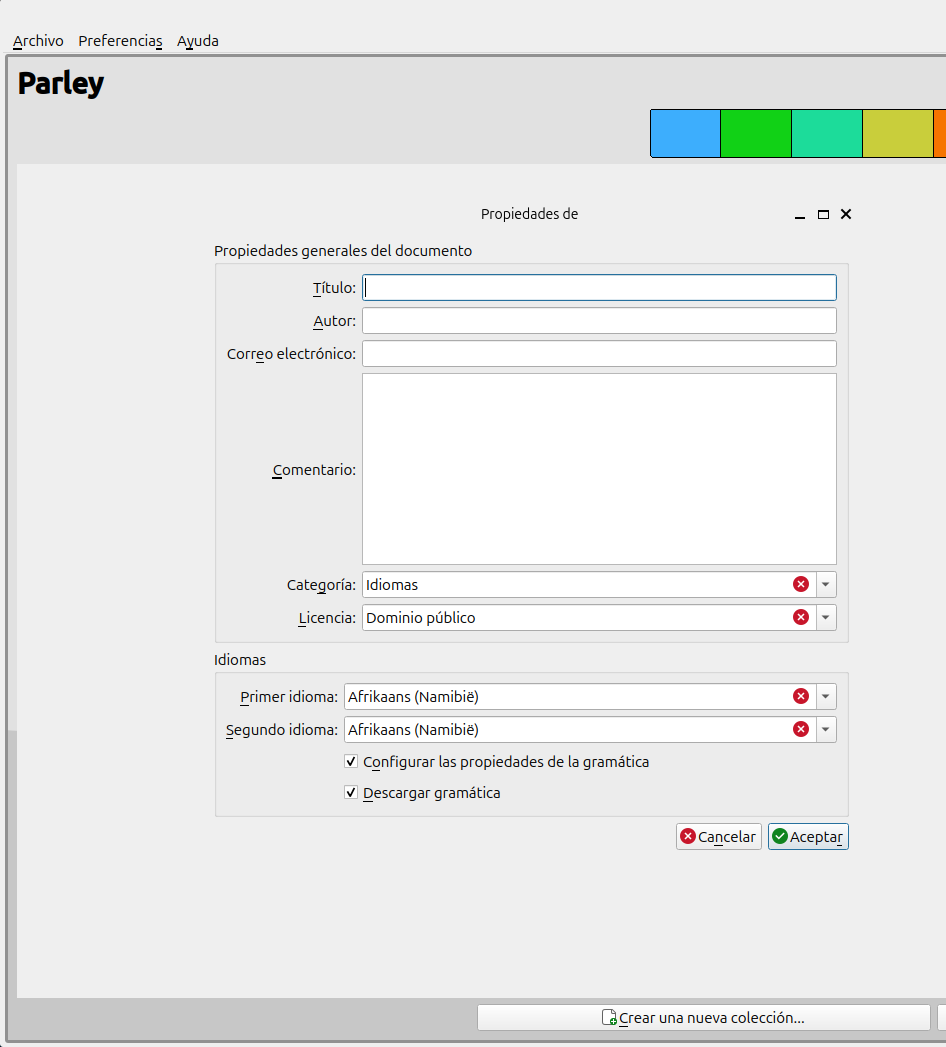Close the Propiedades dialog with X icon

coord(846,215)
